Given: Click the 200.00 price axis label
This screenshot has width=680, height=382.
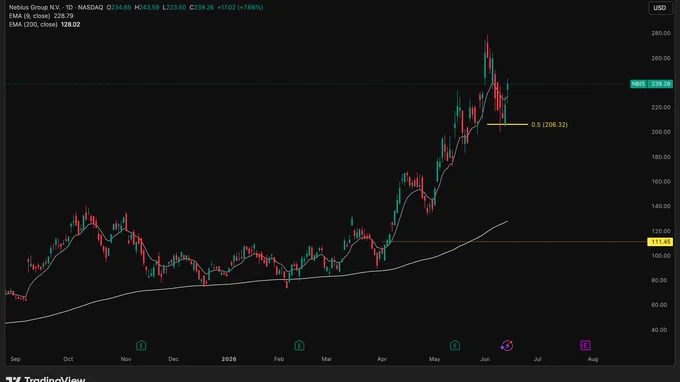Looking at the screenshot, I should tap(661, 132).
